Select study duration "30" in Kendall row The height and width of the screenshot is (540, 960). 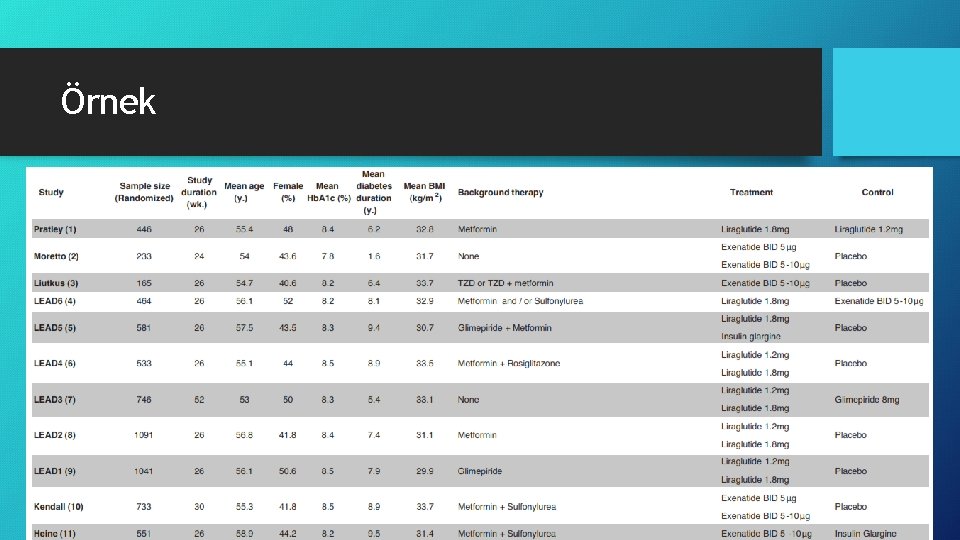199,507
